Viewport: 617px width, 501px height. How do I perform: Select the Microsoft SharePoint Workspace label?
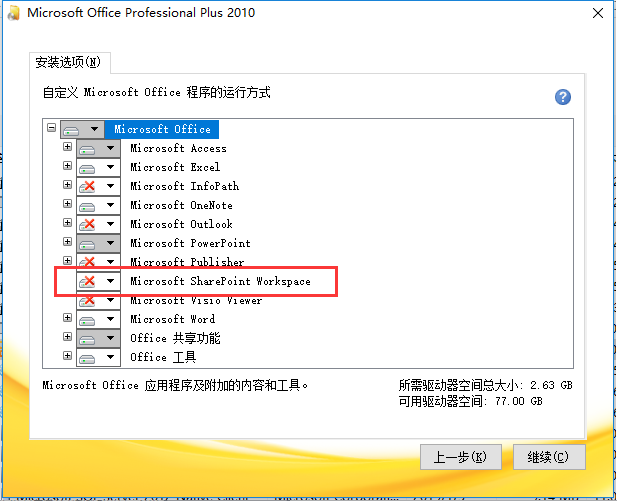(220, 281)
